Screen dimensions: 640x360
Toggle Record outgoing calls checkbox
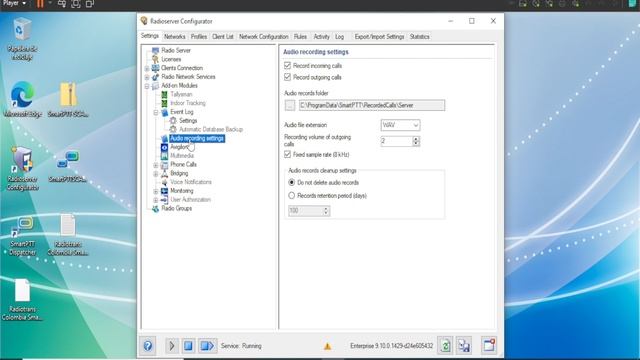[287, 77]
